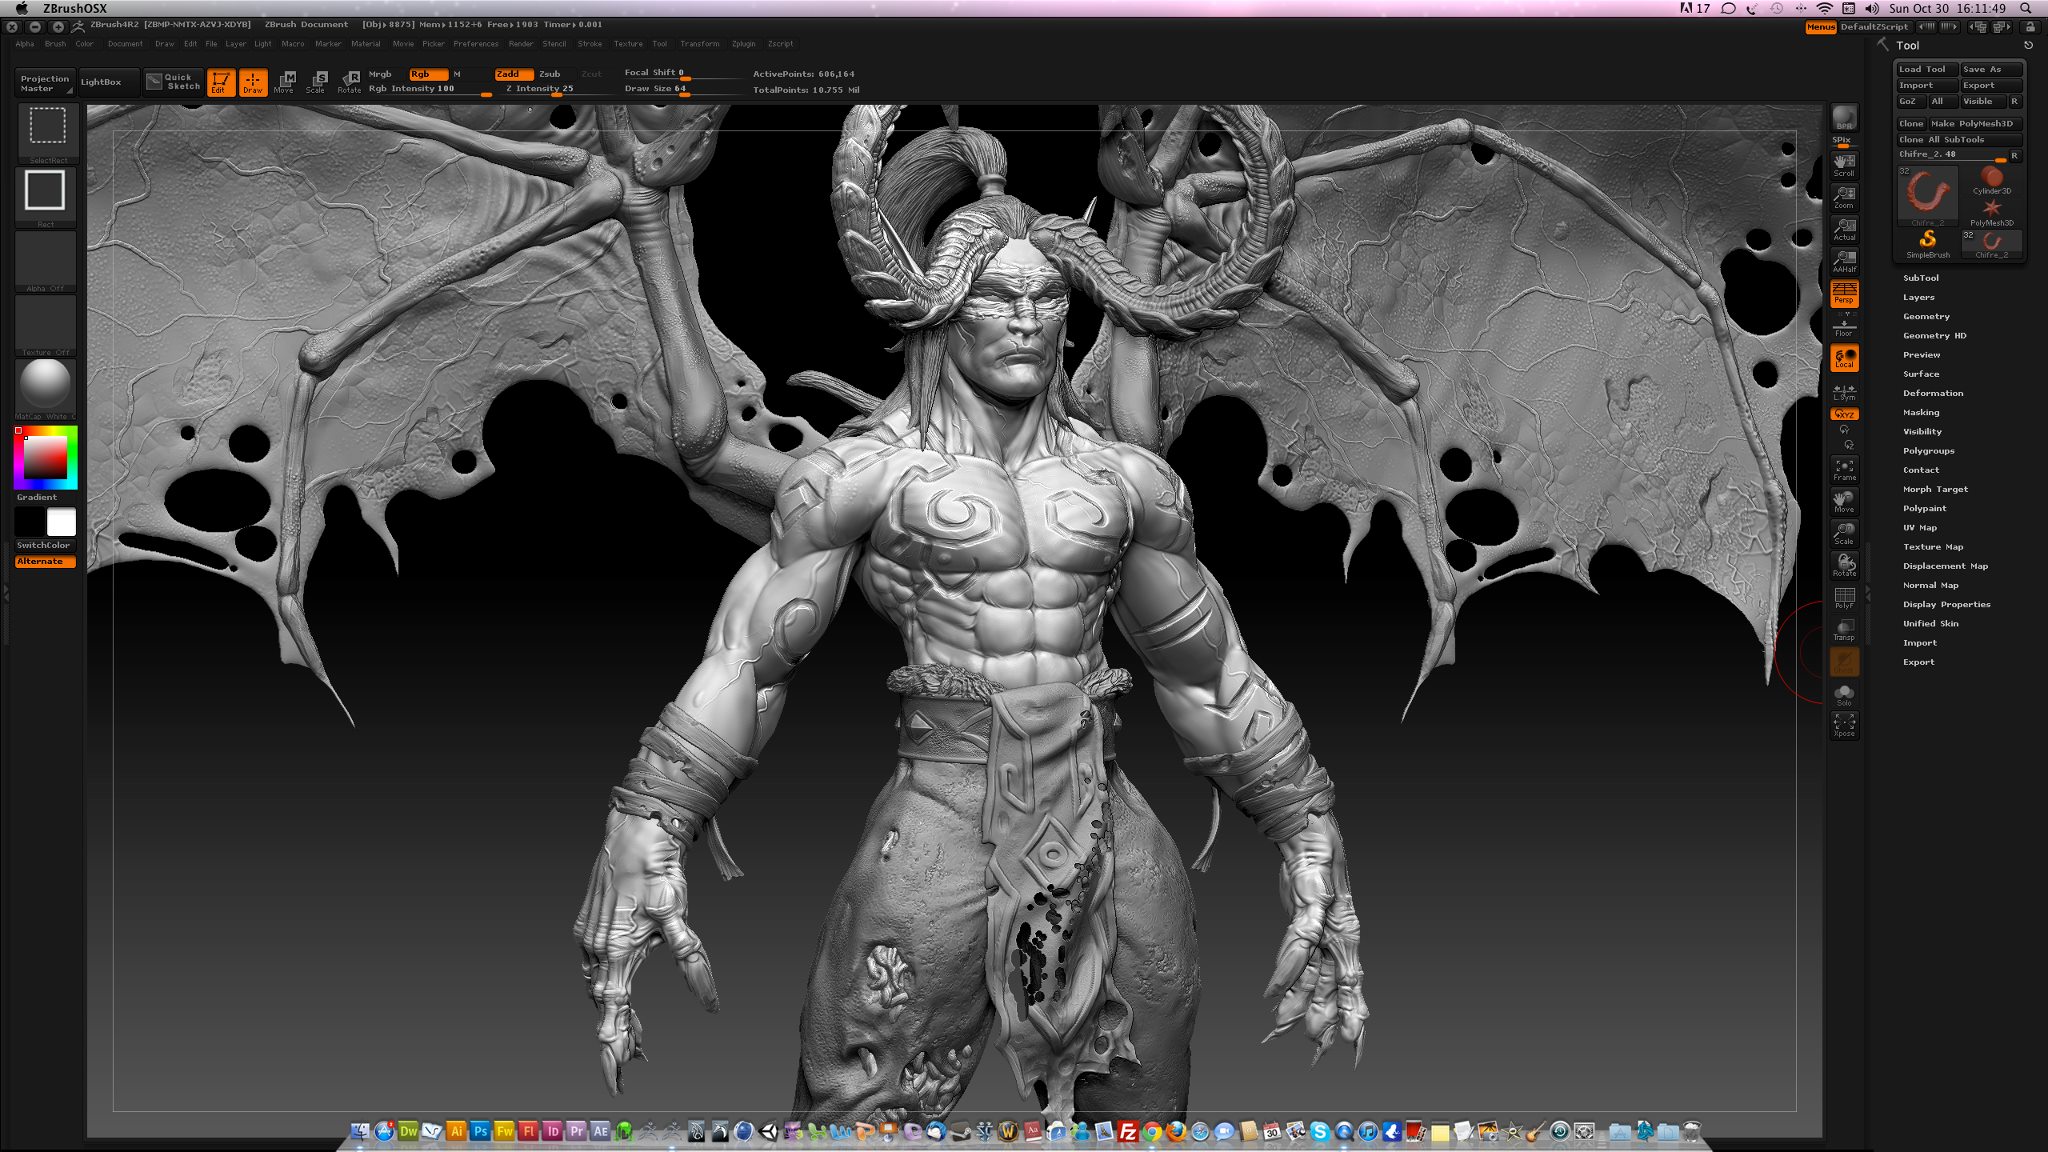Select the Draw mode button
The width and height of the screenshot is (2048, 1152).
[253, 82]
